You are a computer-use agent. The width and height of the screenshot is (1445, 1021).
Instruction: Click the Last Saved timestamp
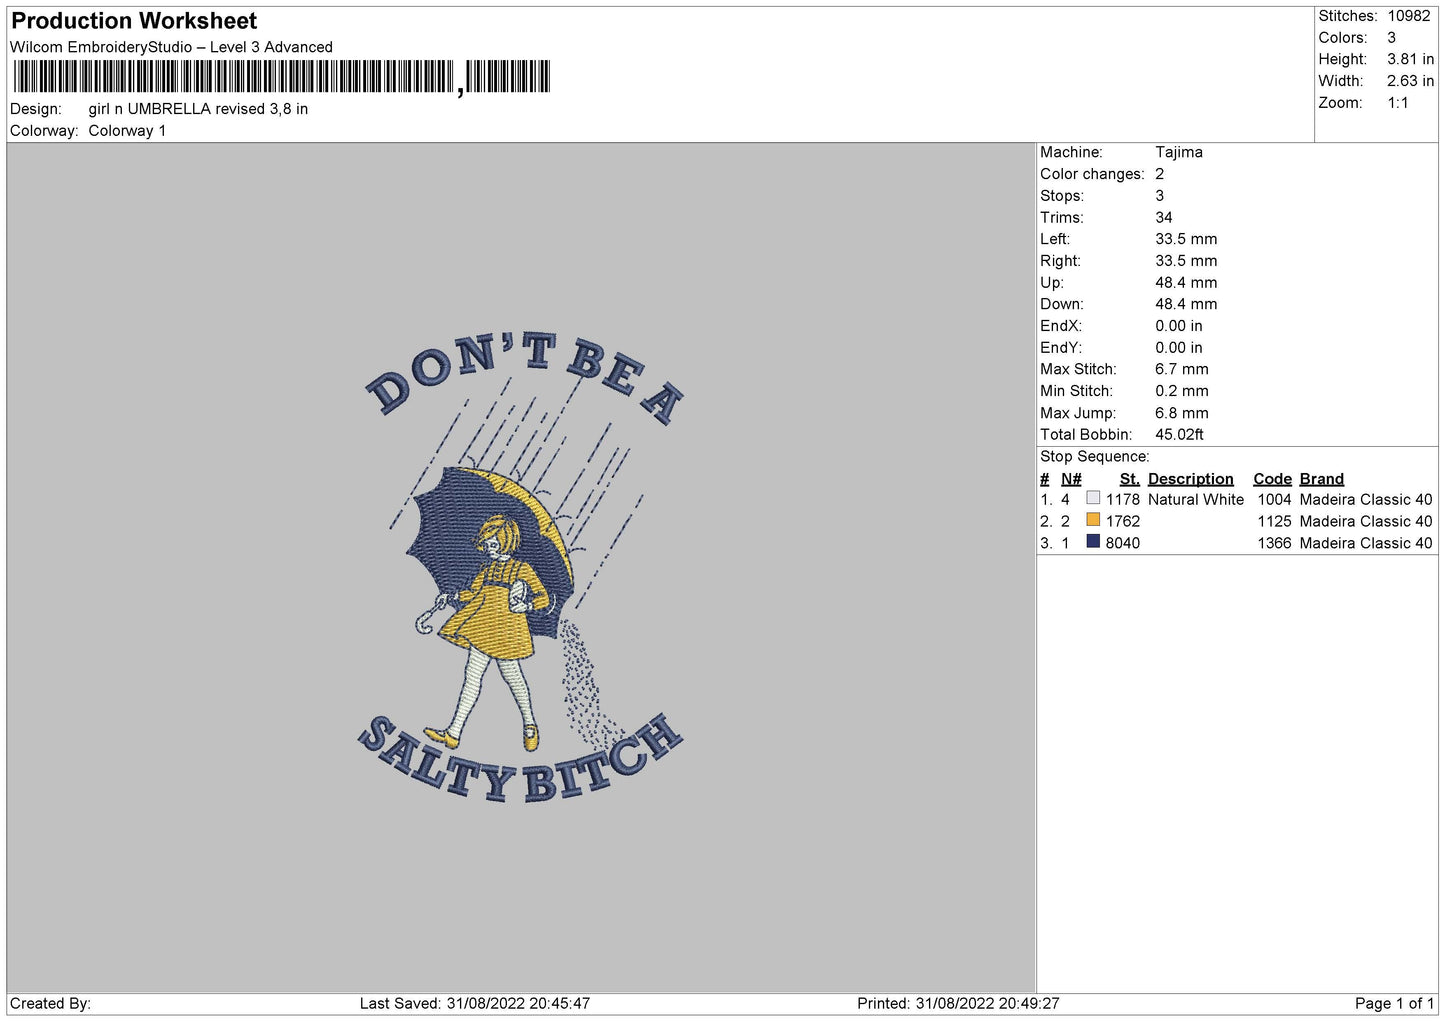[475, 1003]
